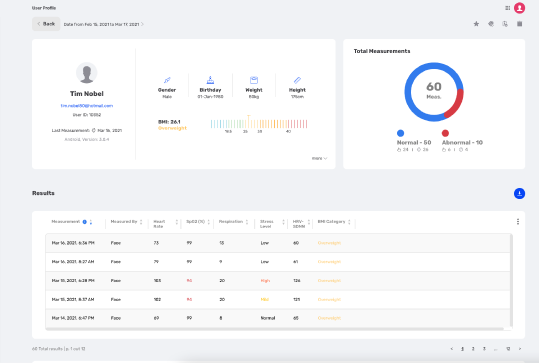Image resolution: width=539 pixels, height=363 pixels.
Task: Select results page 1
Action: click(x=462, y=349)
